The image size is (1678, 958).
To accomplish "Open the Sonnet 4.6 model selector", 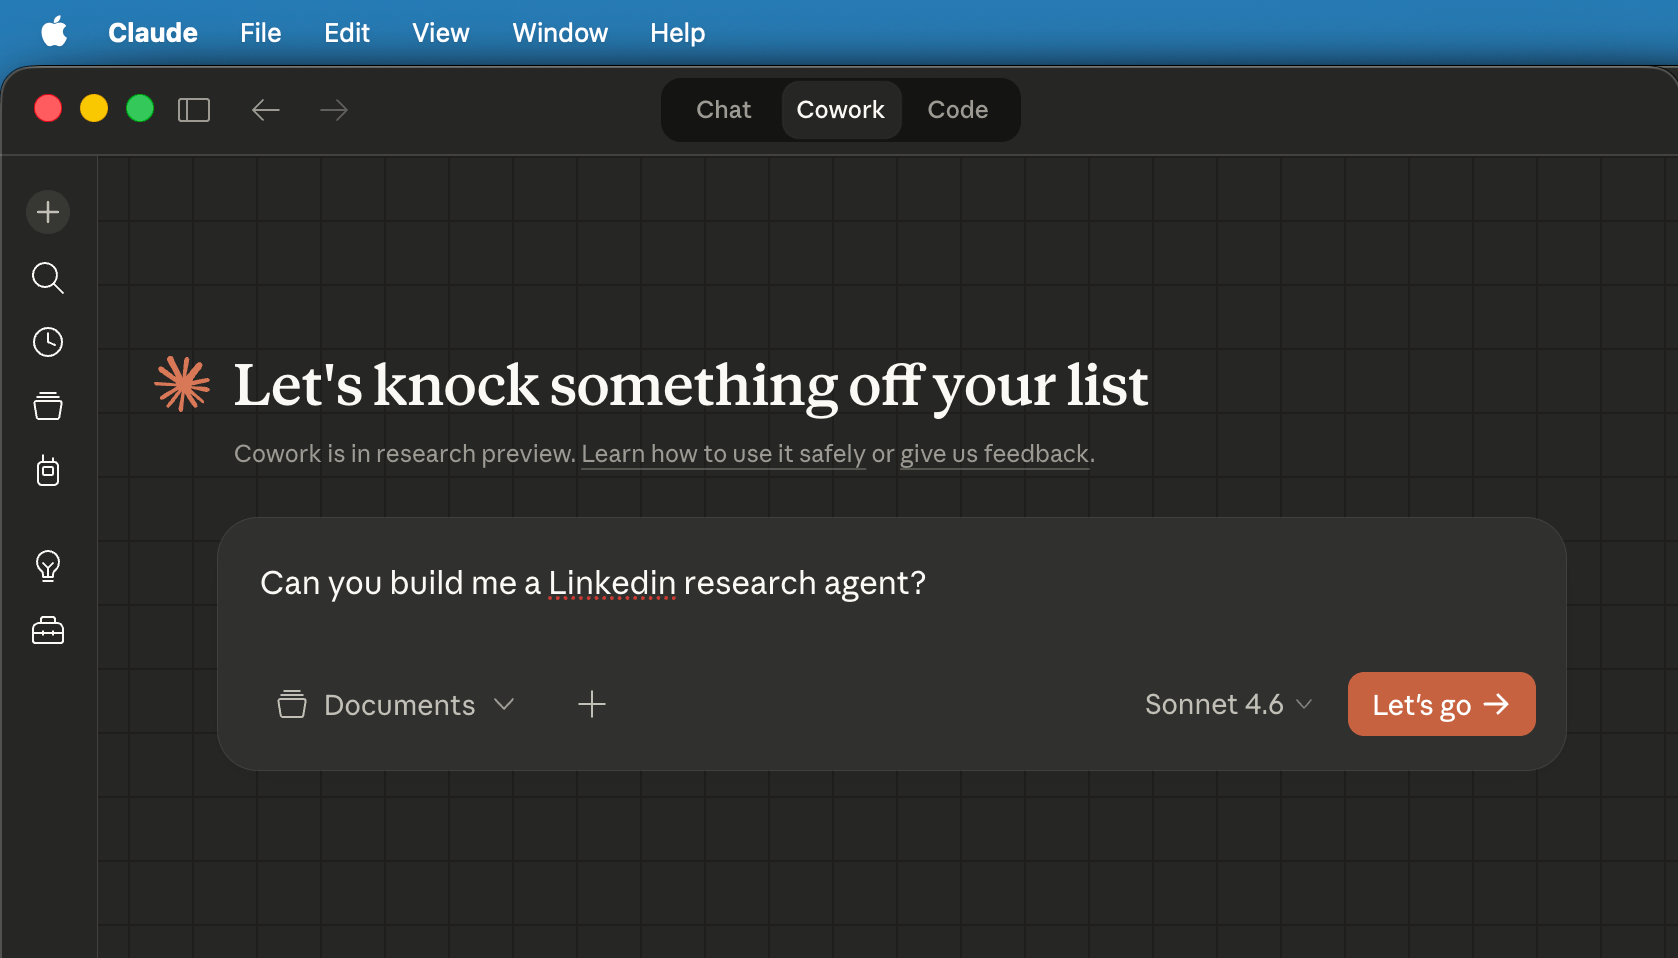I will pos(1228,705).
